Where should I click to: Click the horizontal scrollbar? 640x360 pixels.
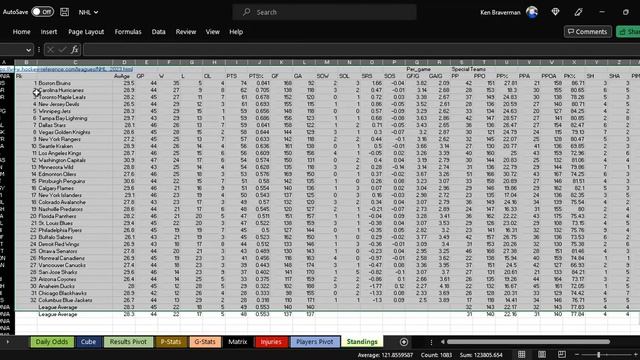click(x=528, y=342)
